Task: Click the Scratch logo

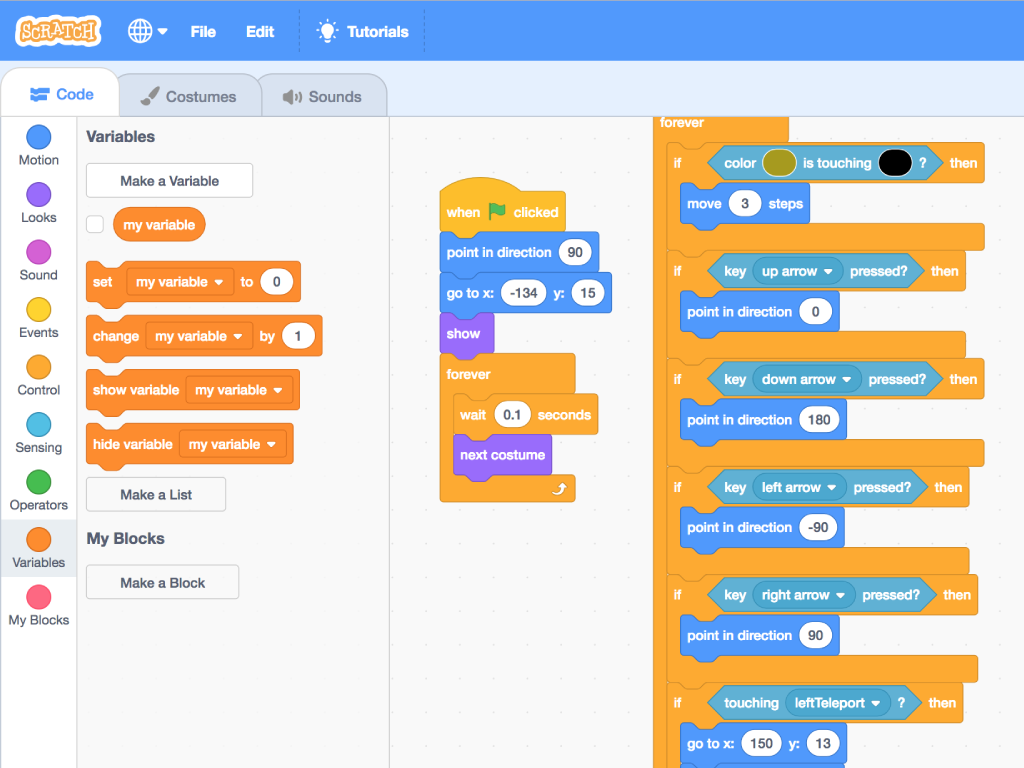Action: click(59, 31)
